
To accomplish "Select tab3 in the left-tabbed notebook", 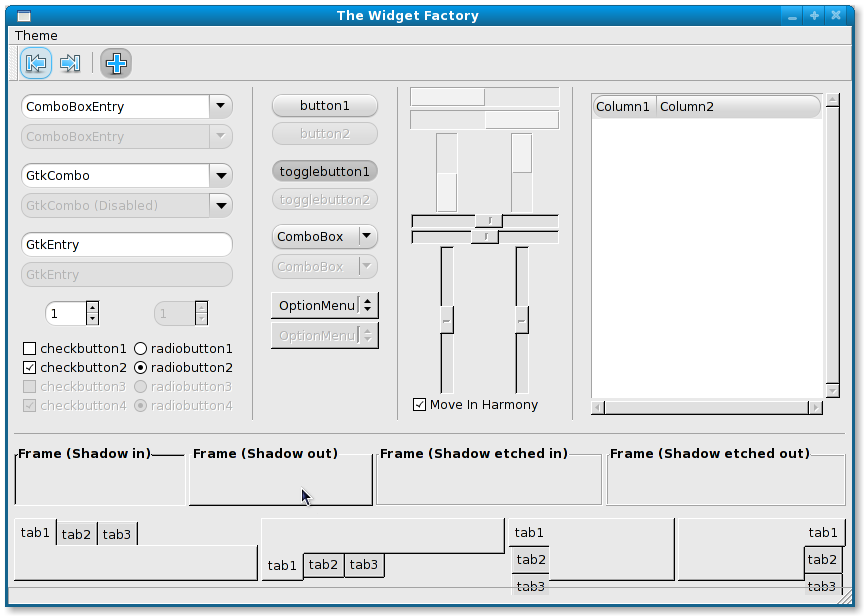I will 530,586.
